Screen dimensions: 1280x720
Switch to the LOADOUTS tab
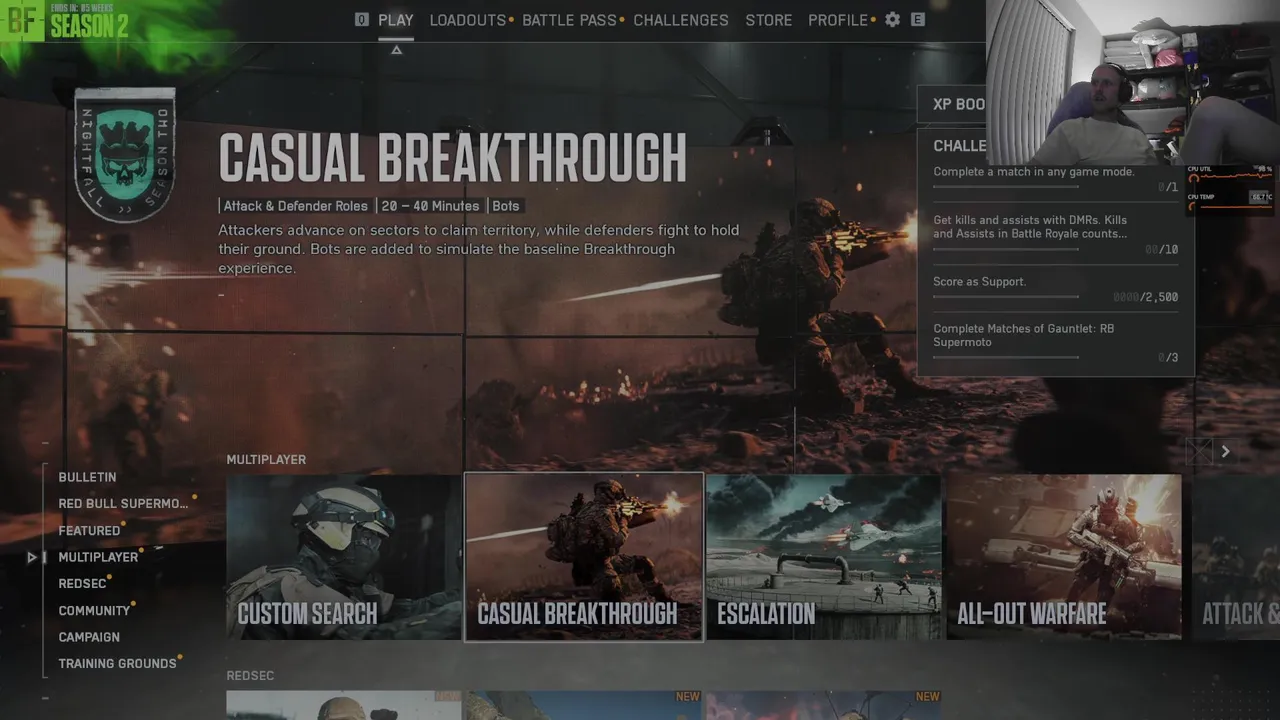click(468, 20)
